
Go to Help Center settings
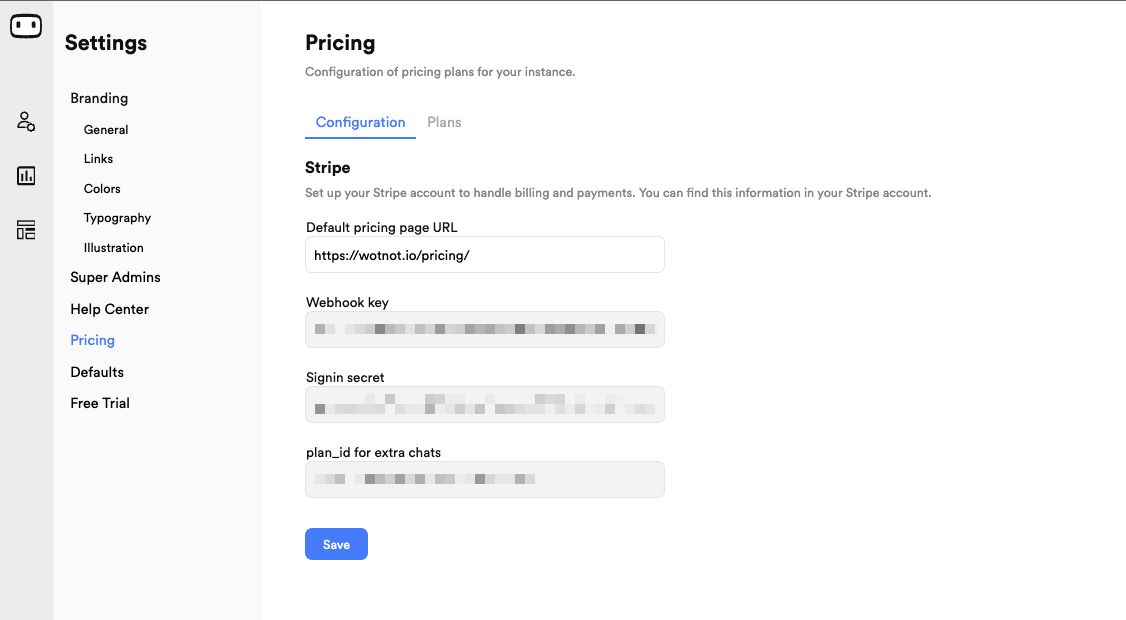(110, 309)
